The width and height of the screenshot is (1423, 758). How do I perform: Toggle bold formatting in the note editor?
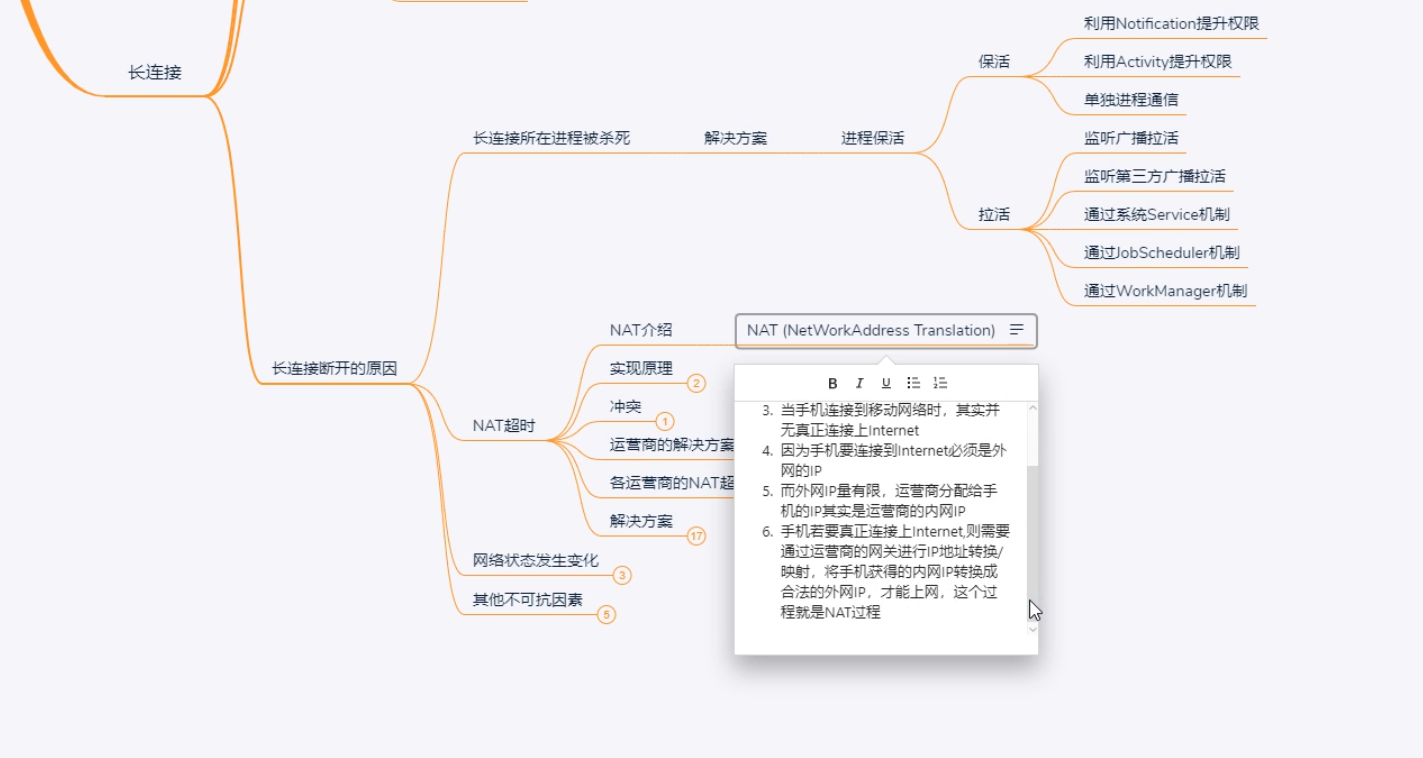point(831,382)
